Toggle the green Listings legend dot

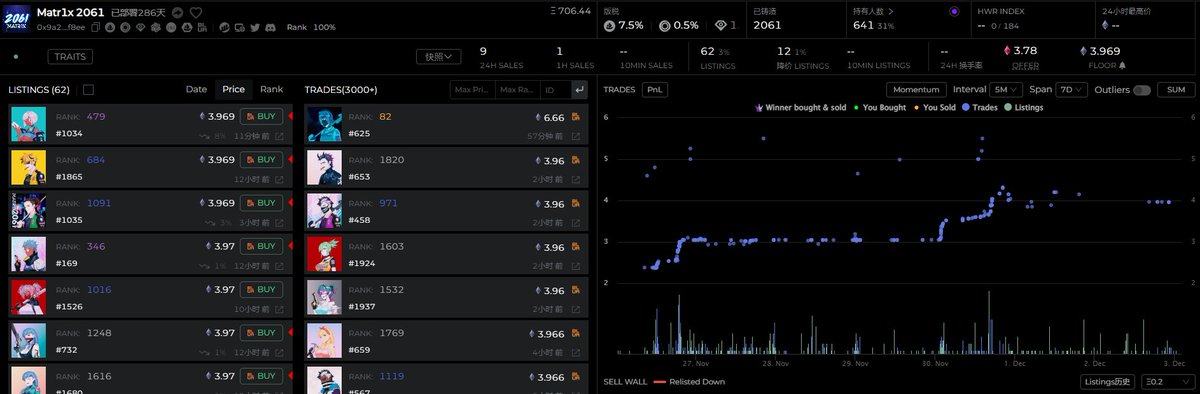[x=1007, y=107]
